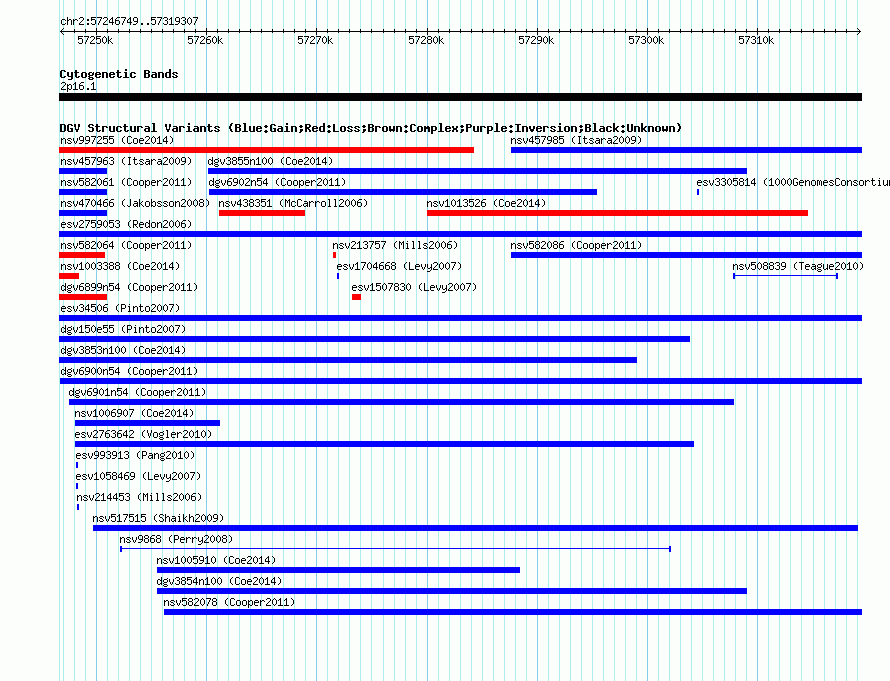Click esv1058469 (Levy2007) label

[x=138, y=476]
